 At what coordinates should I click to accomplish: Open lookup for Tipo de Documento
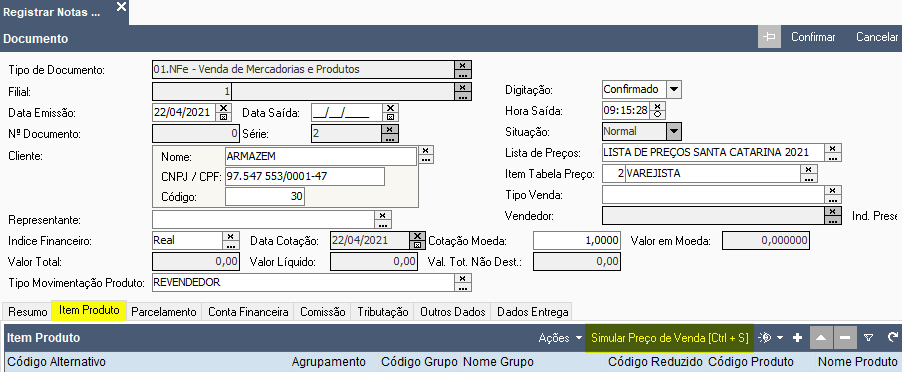click(x=463, y=74)
